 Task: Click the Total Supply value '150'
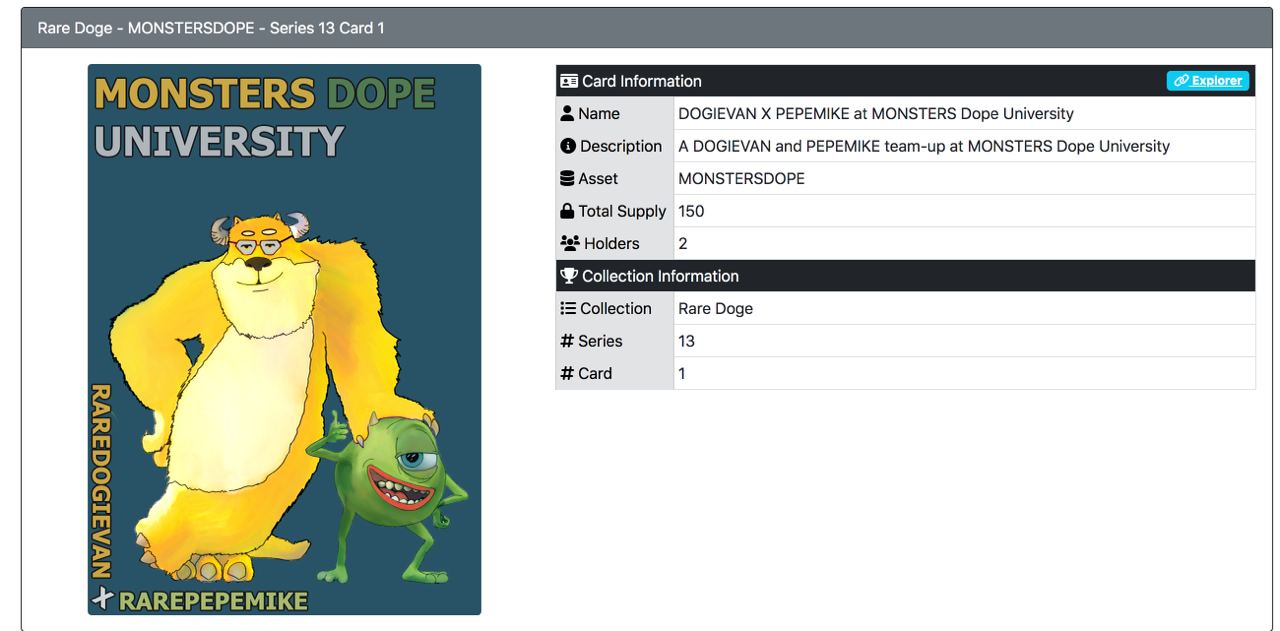click(x=691, y=211)
